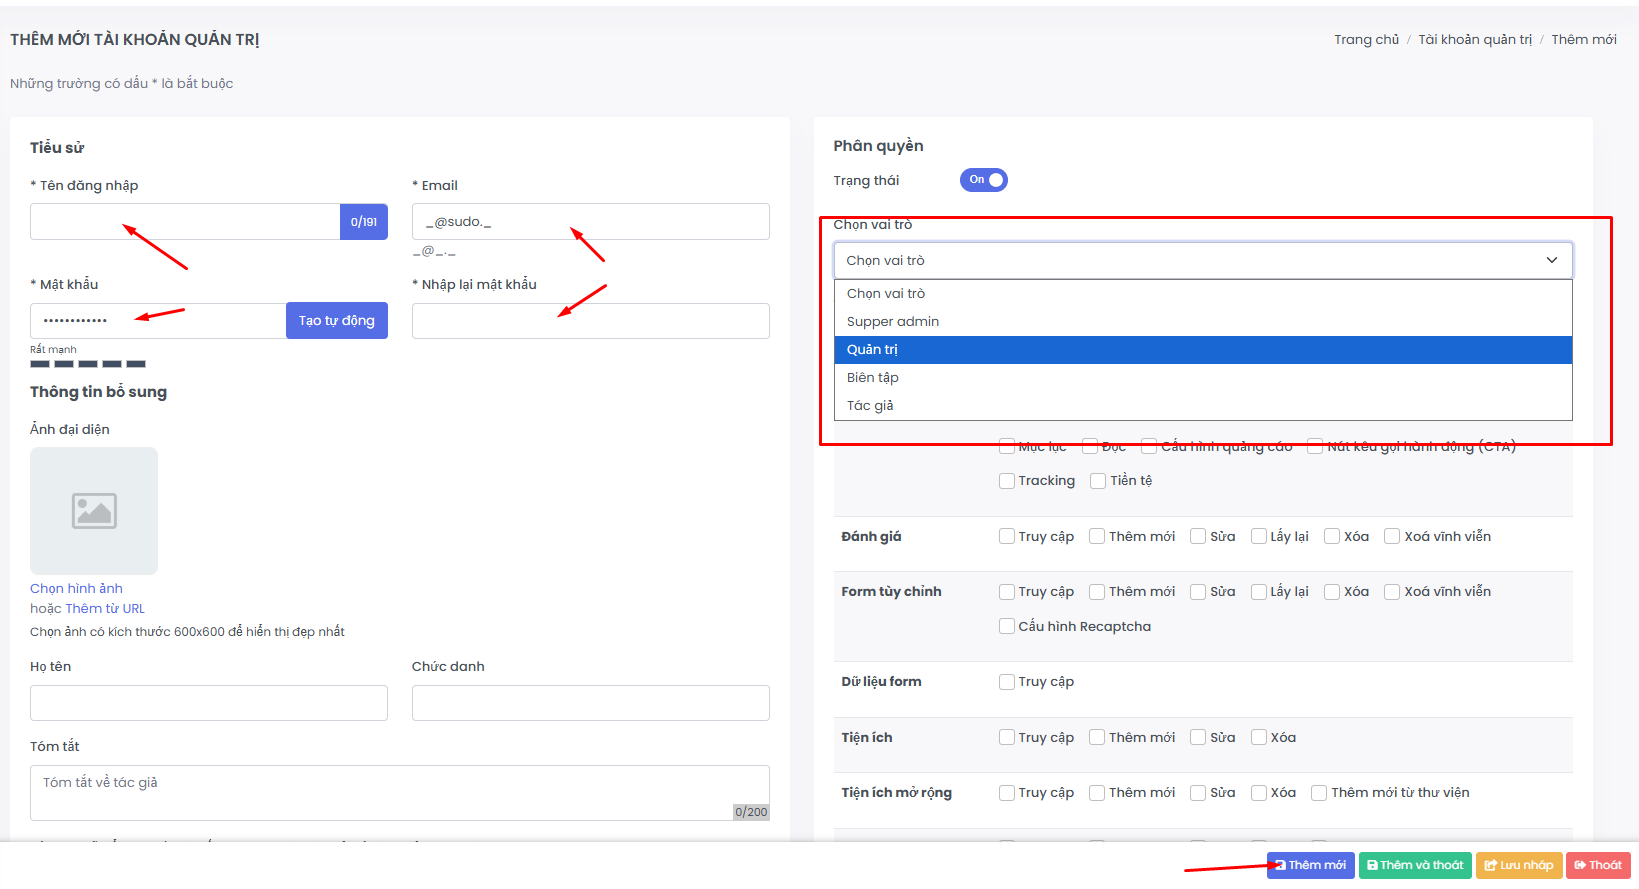Focus the 'Tóm tắt' textarea
The image size is (1639, 889).
click(399, 793)
